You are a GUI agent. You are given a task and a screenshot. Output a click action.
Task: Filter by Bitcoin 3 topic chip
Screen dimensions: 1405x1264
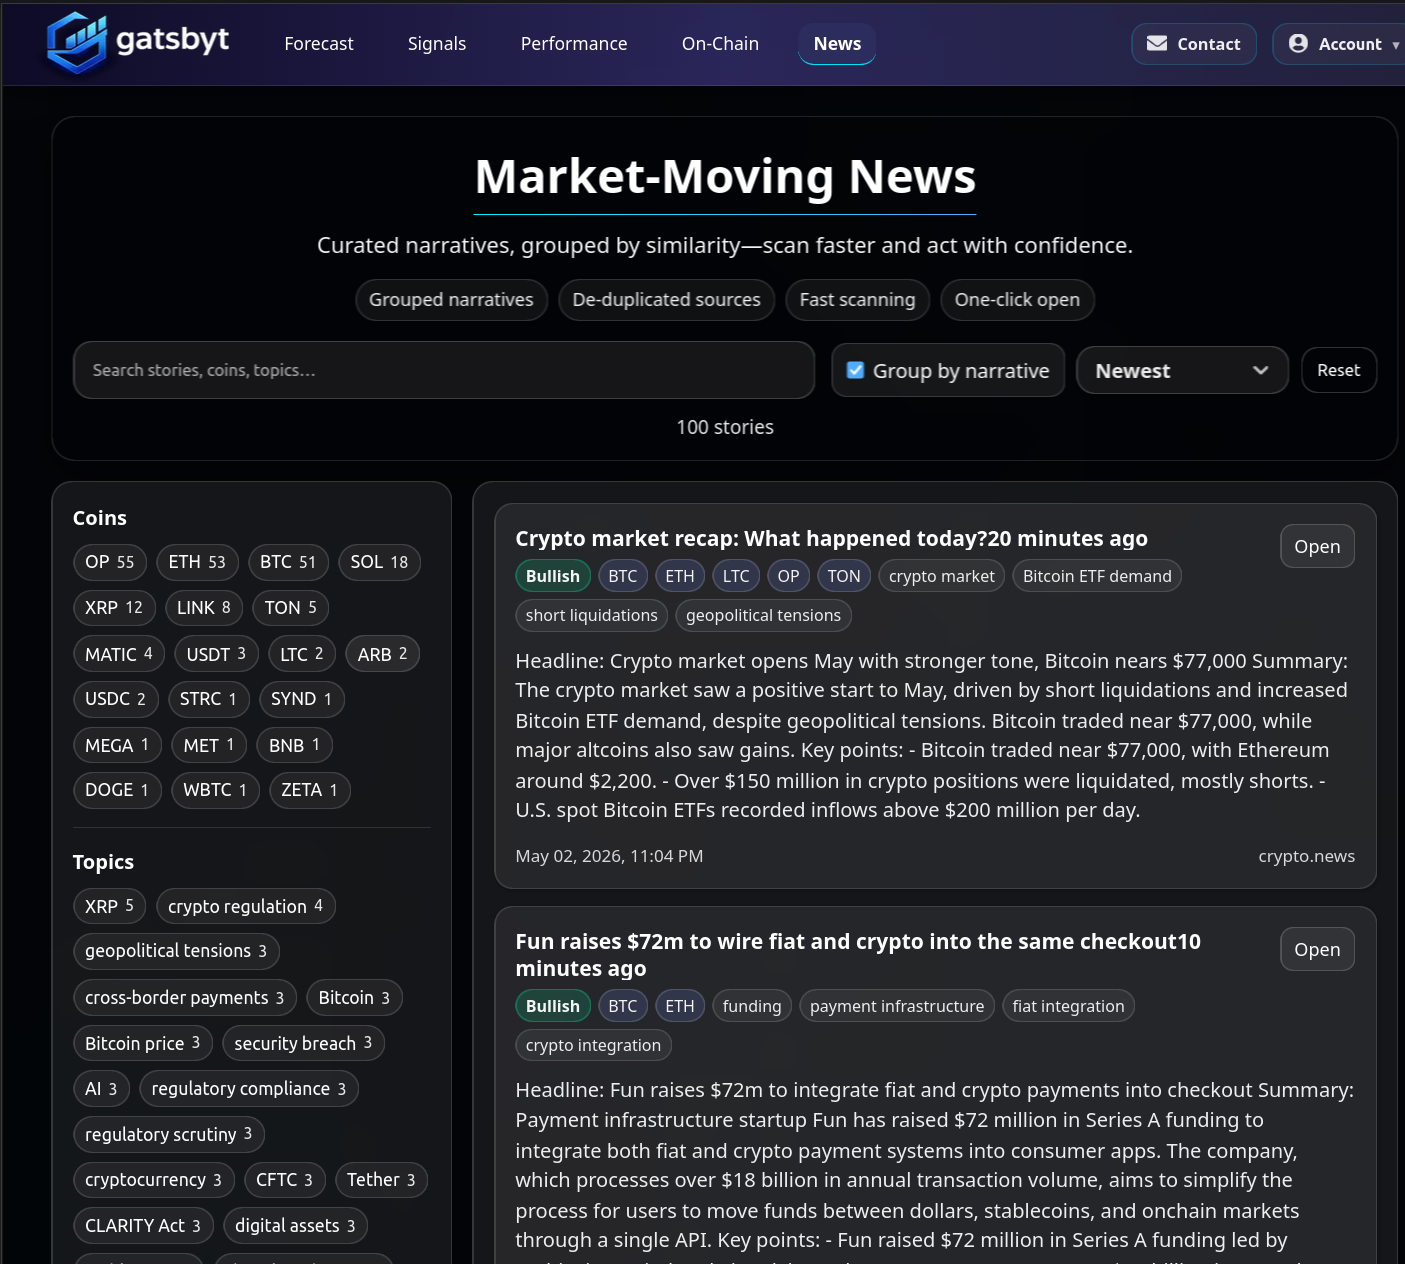pos(355,998)
